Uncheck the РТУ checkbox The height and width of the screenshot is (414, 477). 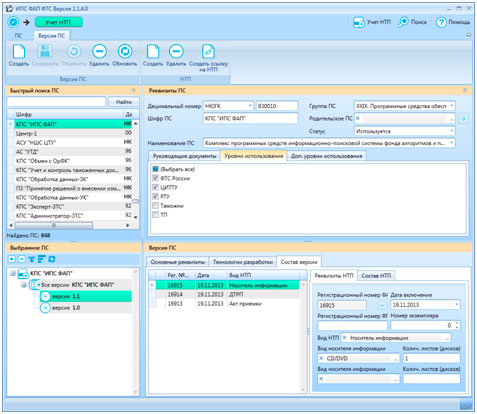pos(155,196)
